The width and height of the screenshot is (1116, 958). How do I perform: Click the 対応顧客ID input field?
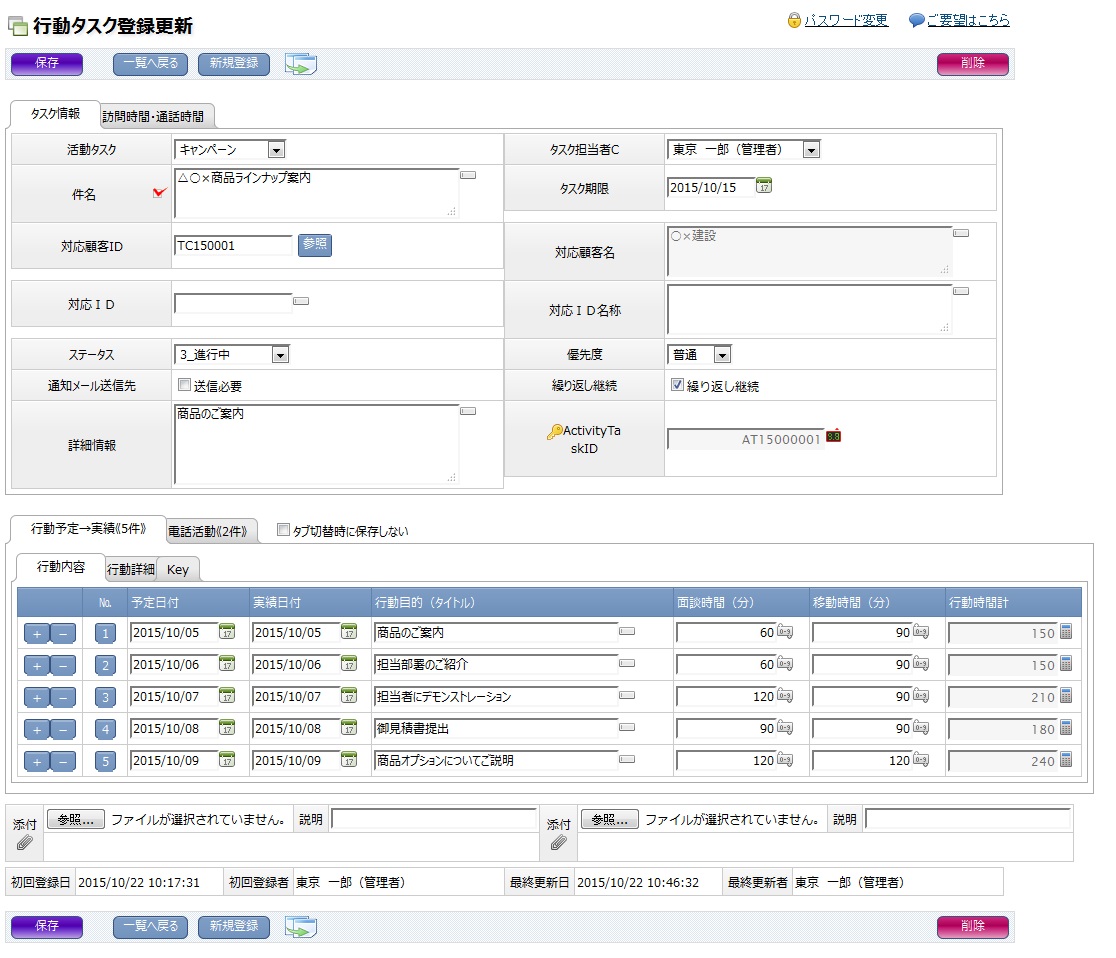coord(233,245)
